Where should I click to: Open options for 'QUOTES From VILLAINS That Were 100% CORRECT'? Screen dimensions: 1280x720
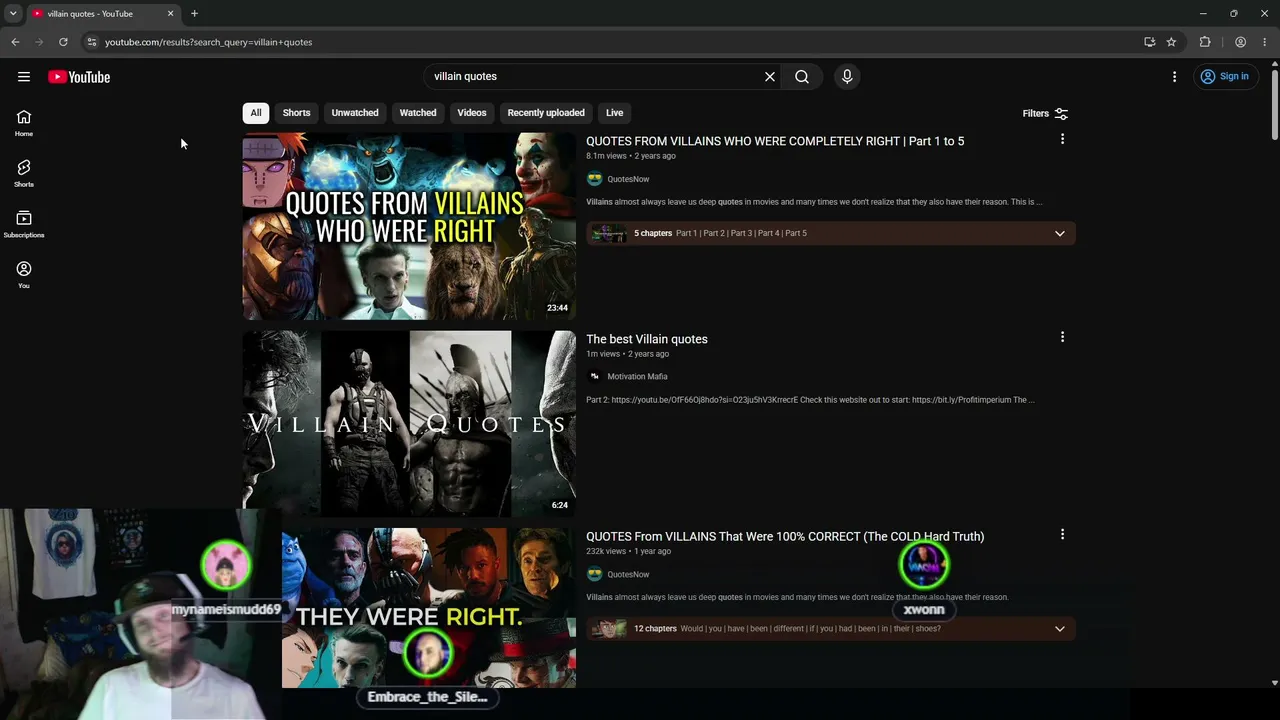pyautogui.click(x=1062, y=535)
